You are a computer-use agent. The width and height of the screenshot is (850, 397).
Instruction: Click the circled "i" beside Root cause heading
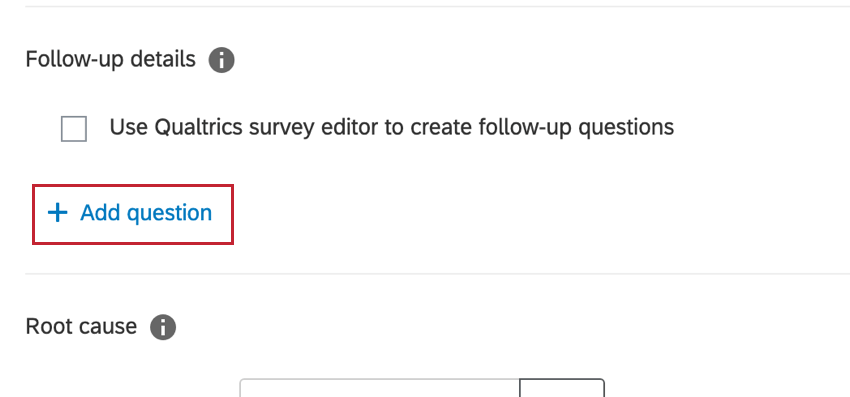tap(163, 327)
